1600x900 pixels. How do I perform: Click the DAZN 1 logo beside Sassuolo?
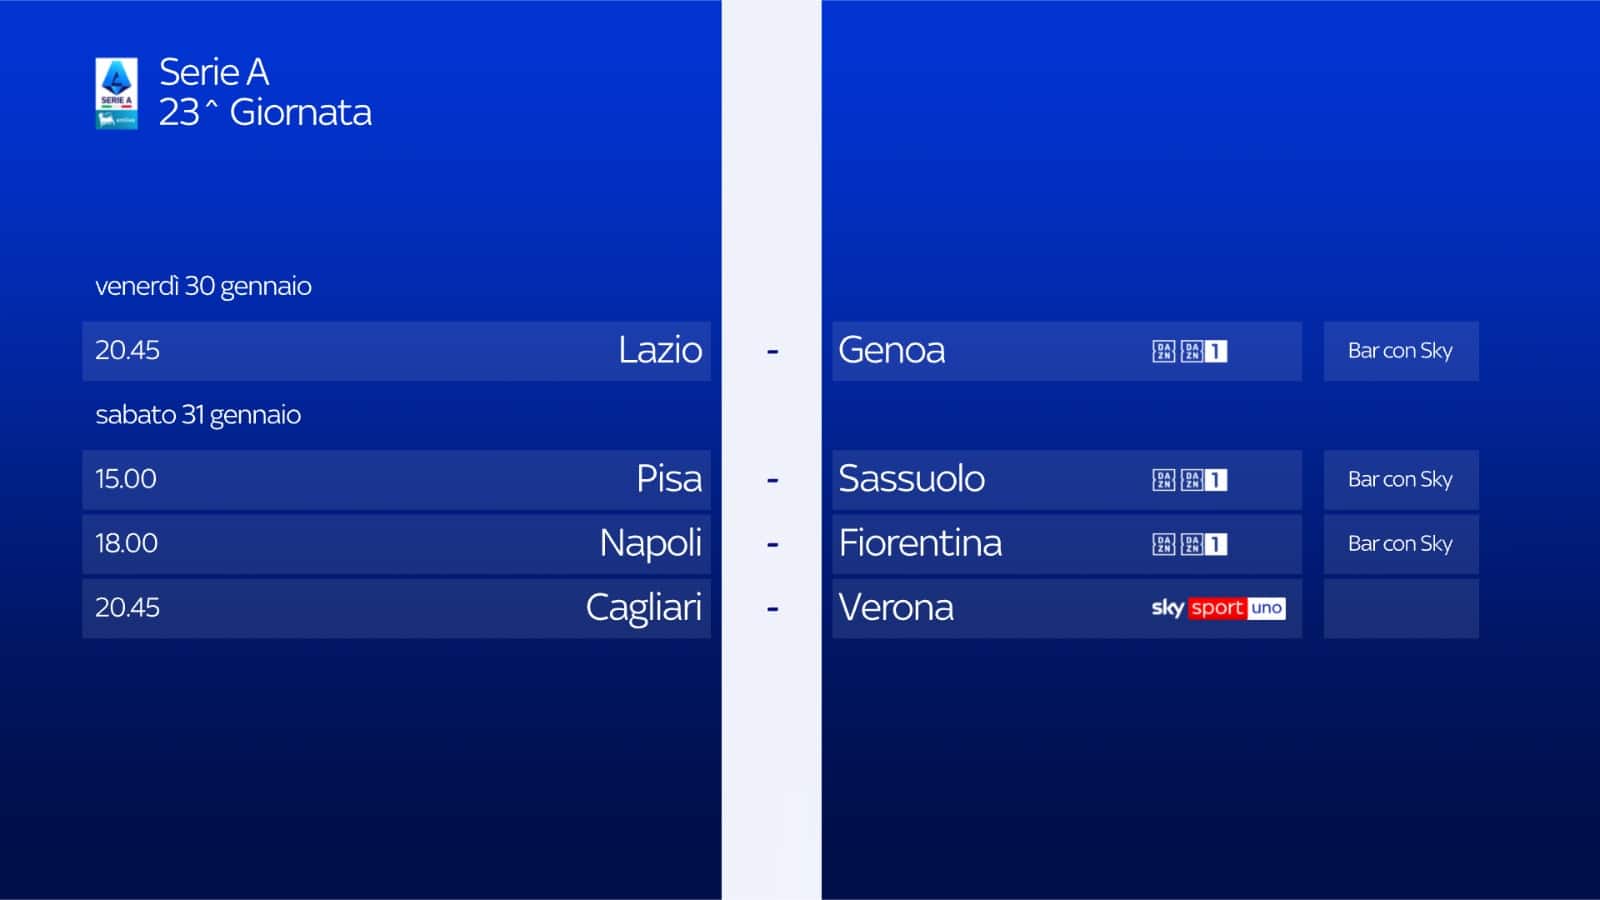(1203, 480)
